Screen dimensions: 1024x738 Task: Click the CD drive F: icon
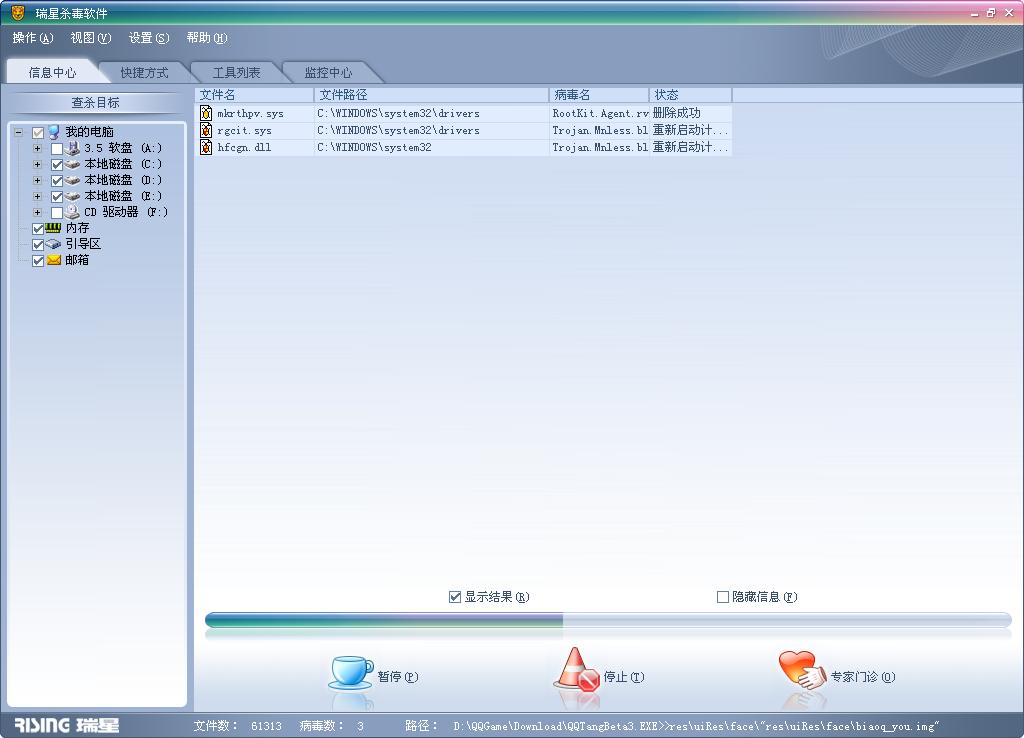(72, 212)
